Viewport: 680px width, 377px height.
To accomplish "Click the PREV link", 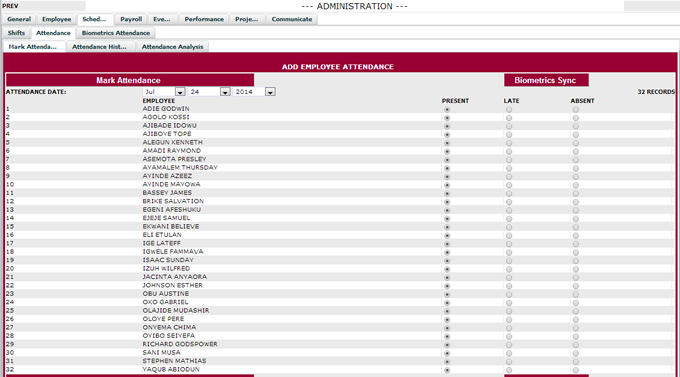I will 10,6.
